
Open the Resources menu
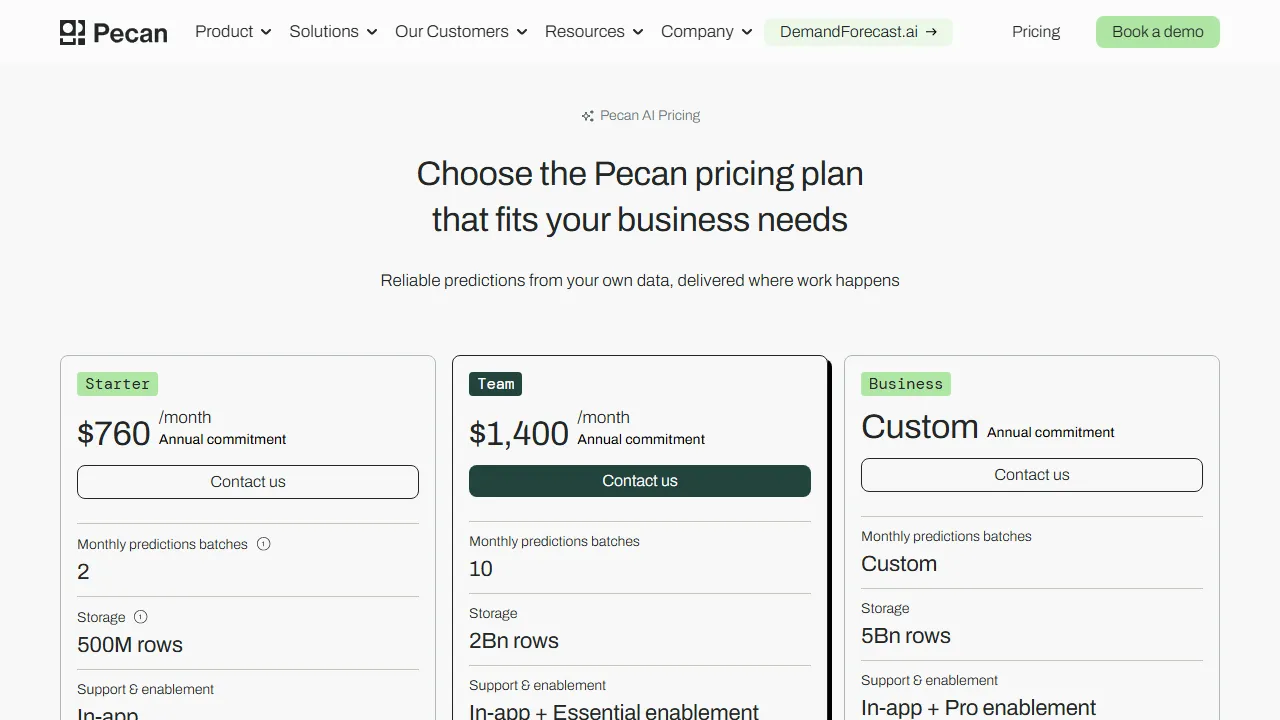pos(594,32)
